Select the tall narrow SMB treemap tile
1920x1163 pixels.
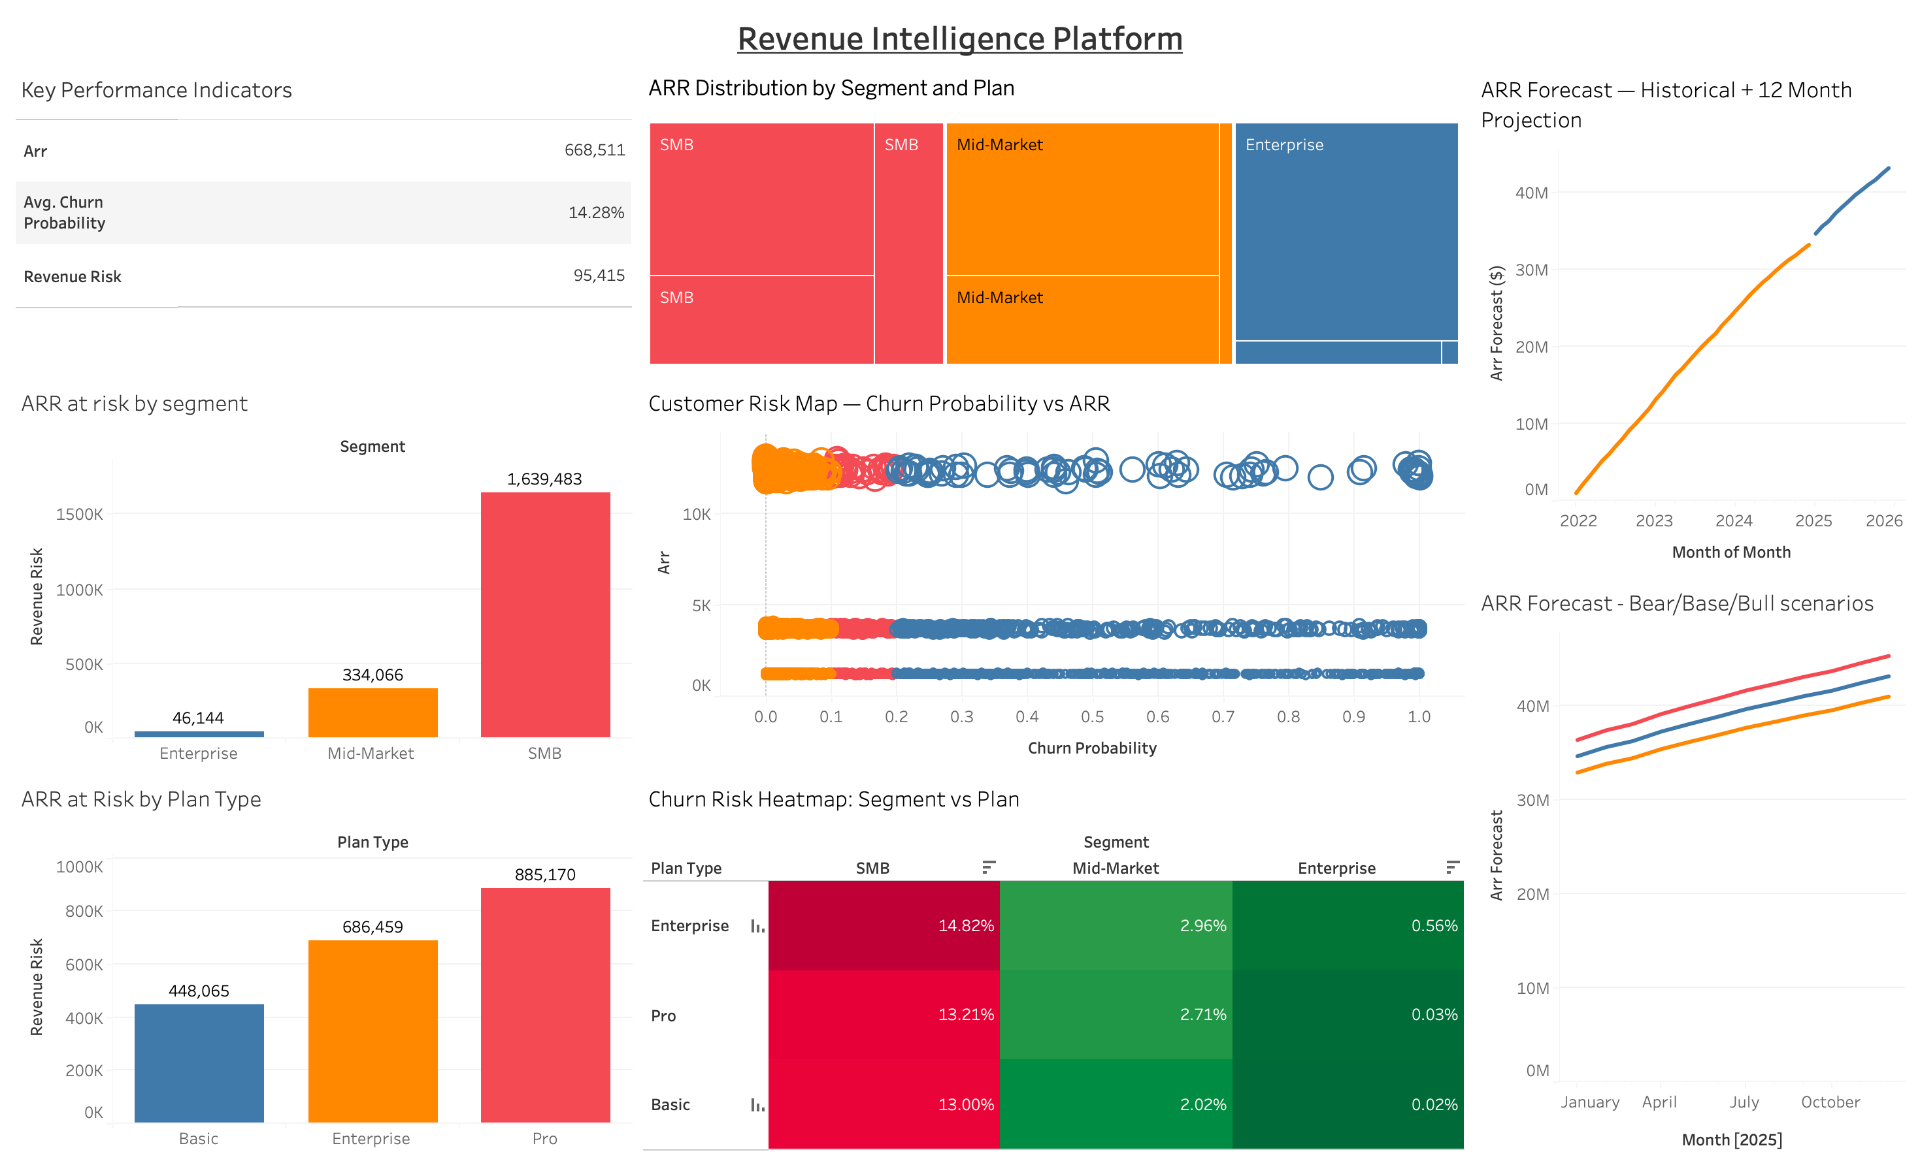click(909, 243)
